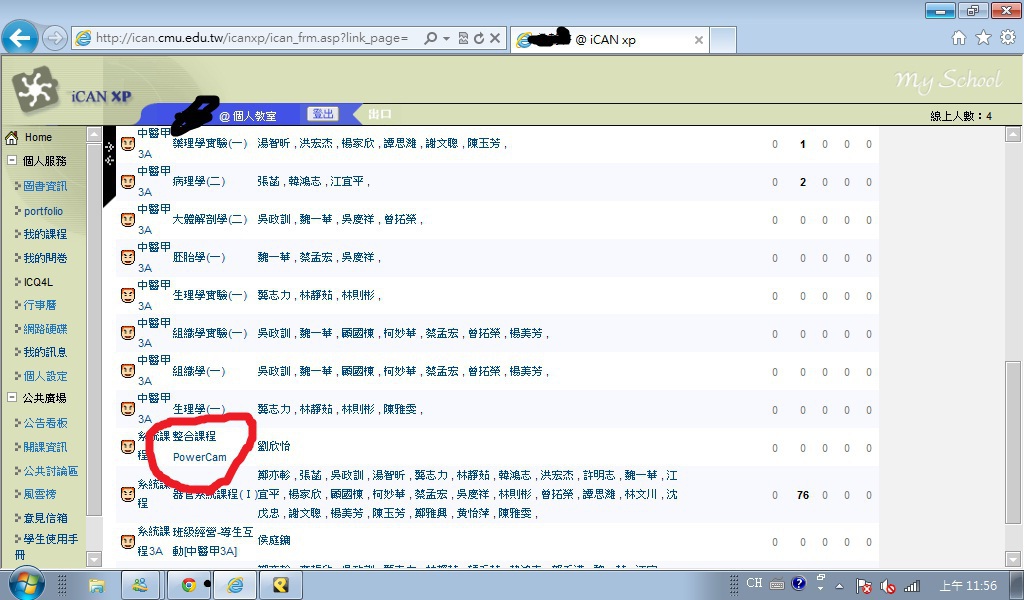Open 我的訊息 in the sidebar
Image resolution: width=1024 pixels, height=600 pixels.
coord(45,352)
